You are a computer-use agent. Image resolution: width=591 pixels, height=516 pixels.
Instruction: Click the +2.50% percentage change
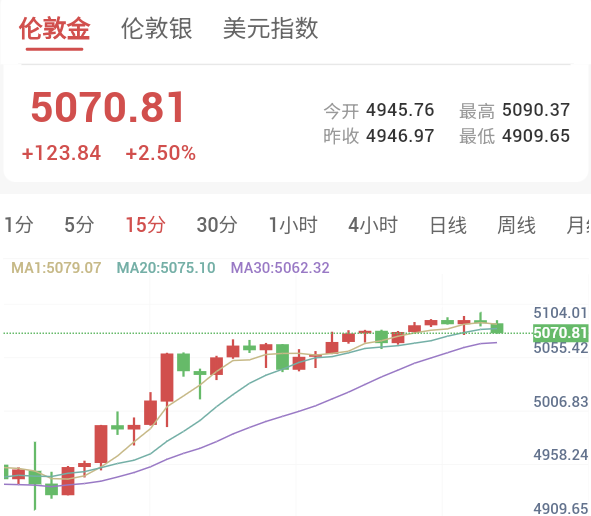coord(161,153)
